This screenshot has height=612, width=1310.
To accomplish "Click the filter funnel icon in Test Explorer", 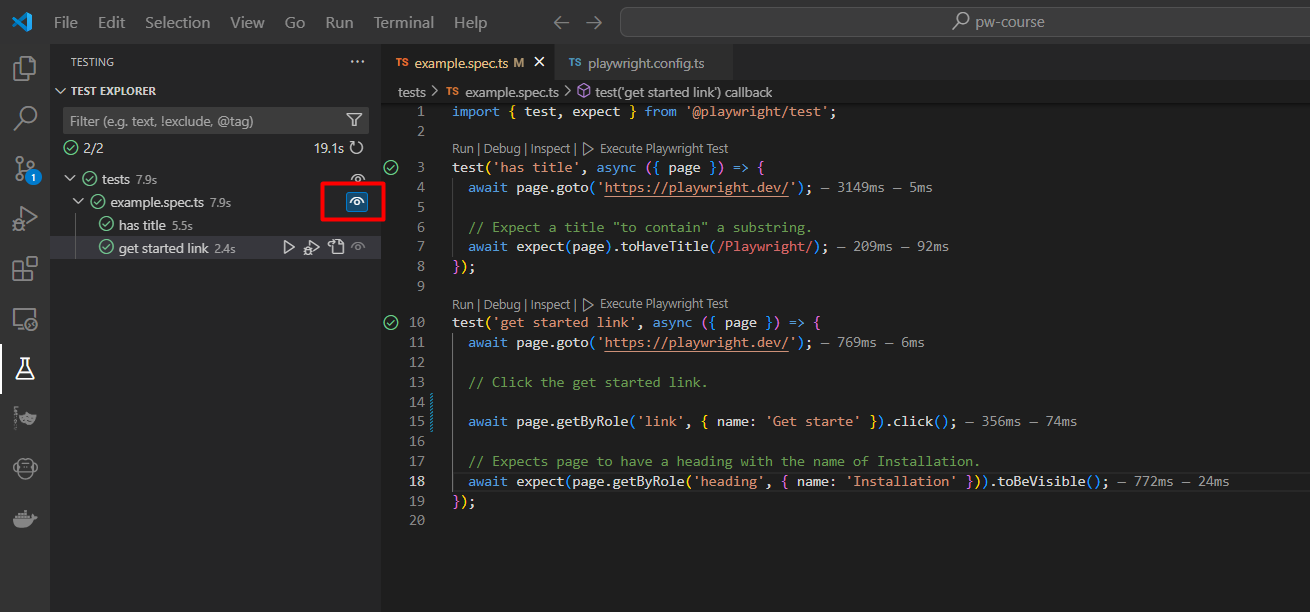I will [354, 120].
